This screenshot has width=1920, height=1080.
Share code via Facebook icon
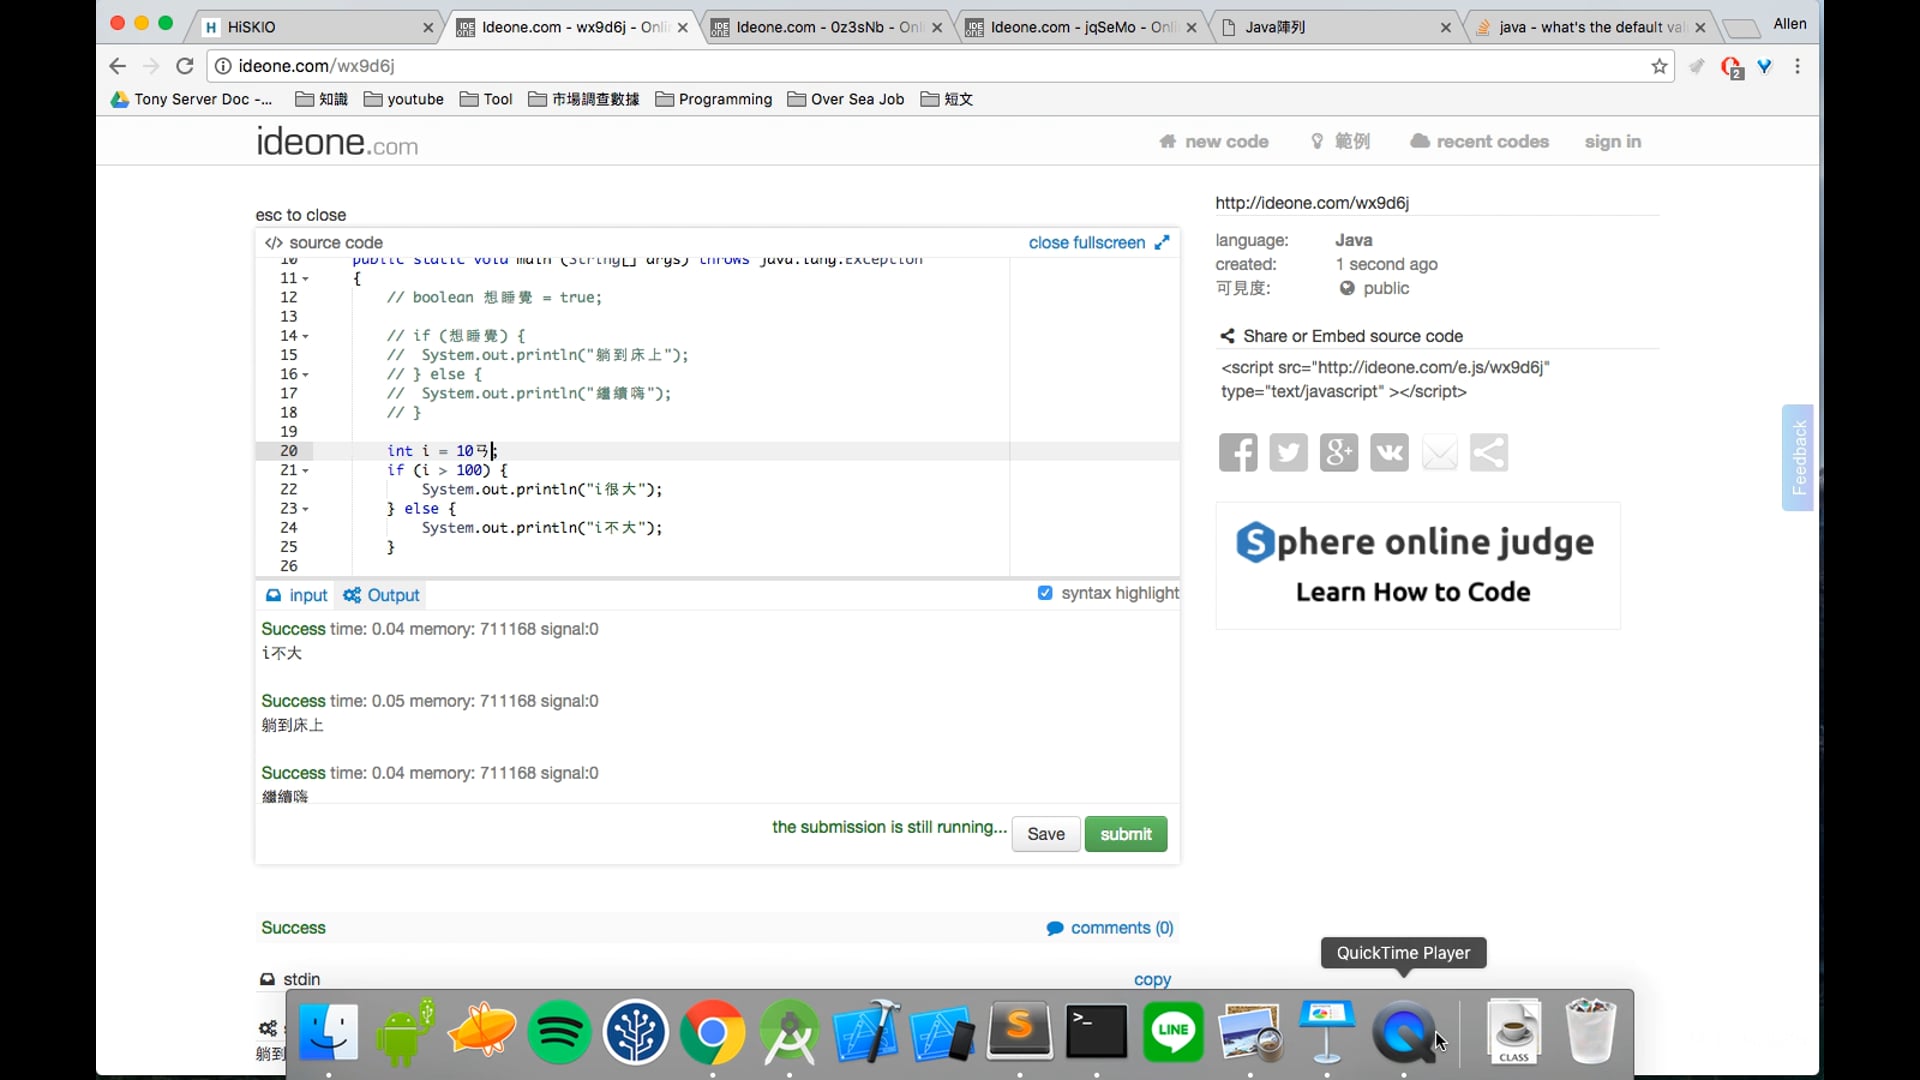point(1238,453)
